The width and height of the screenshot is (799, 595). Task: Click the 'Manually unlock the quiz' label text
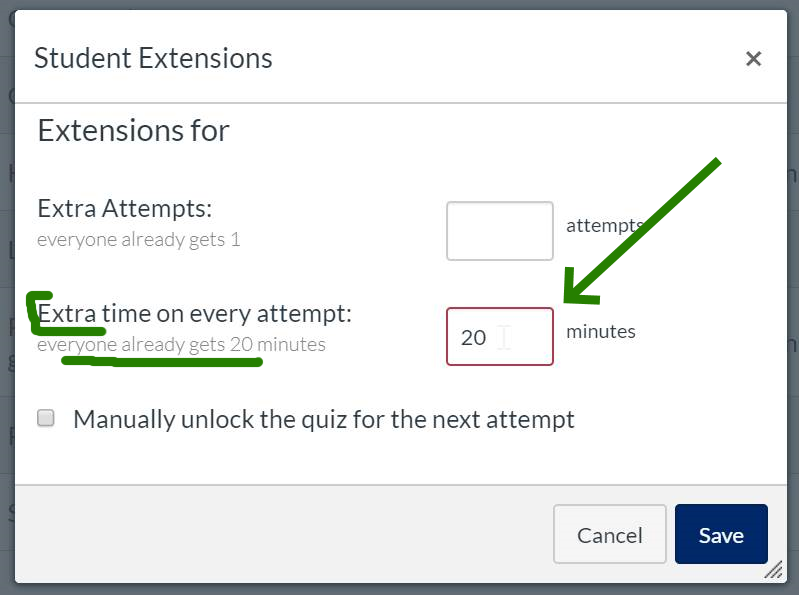(x=324, y=419)
